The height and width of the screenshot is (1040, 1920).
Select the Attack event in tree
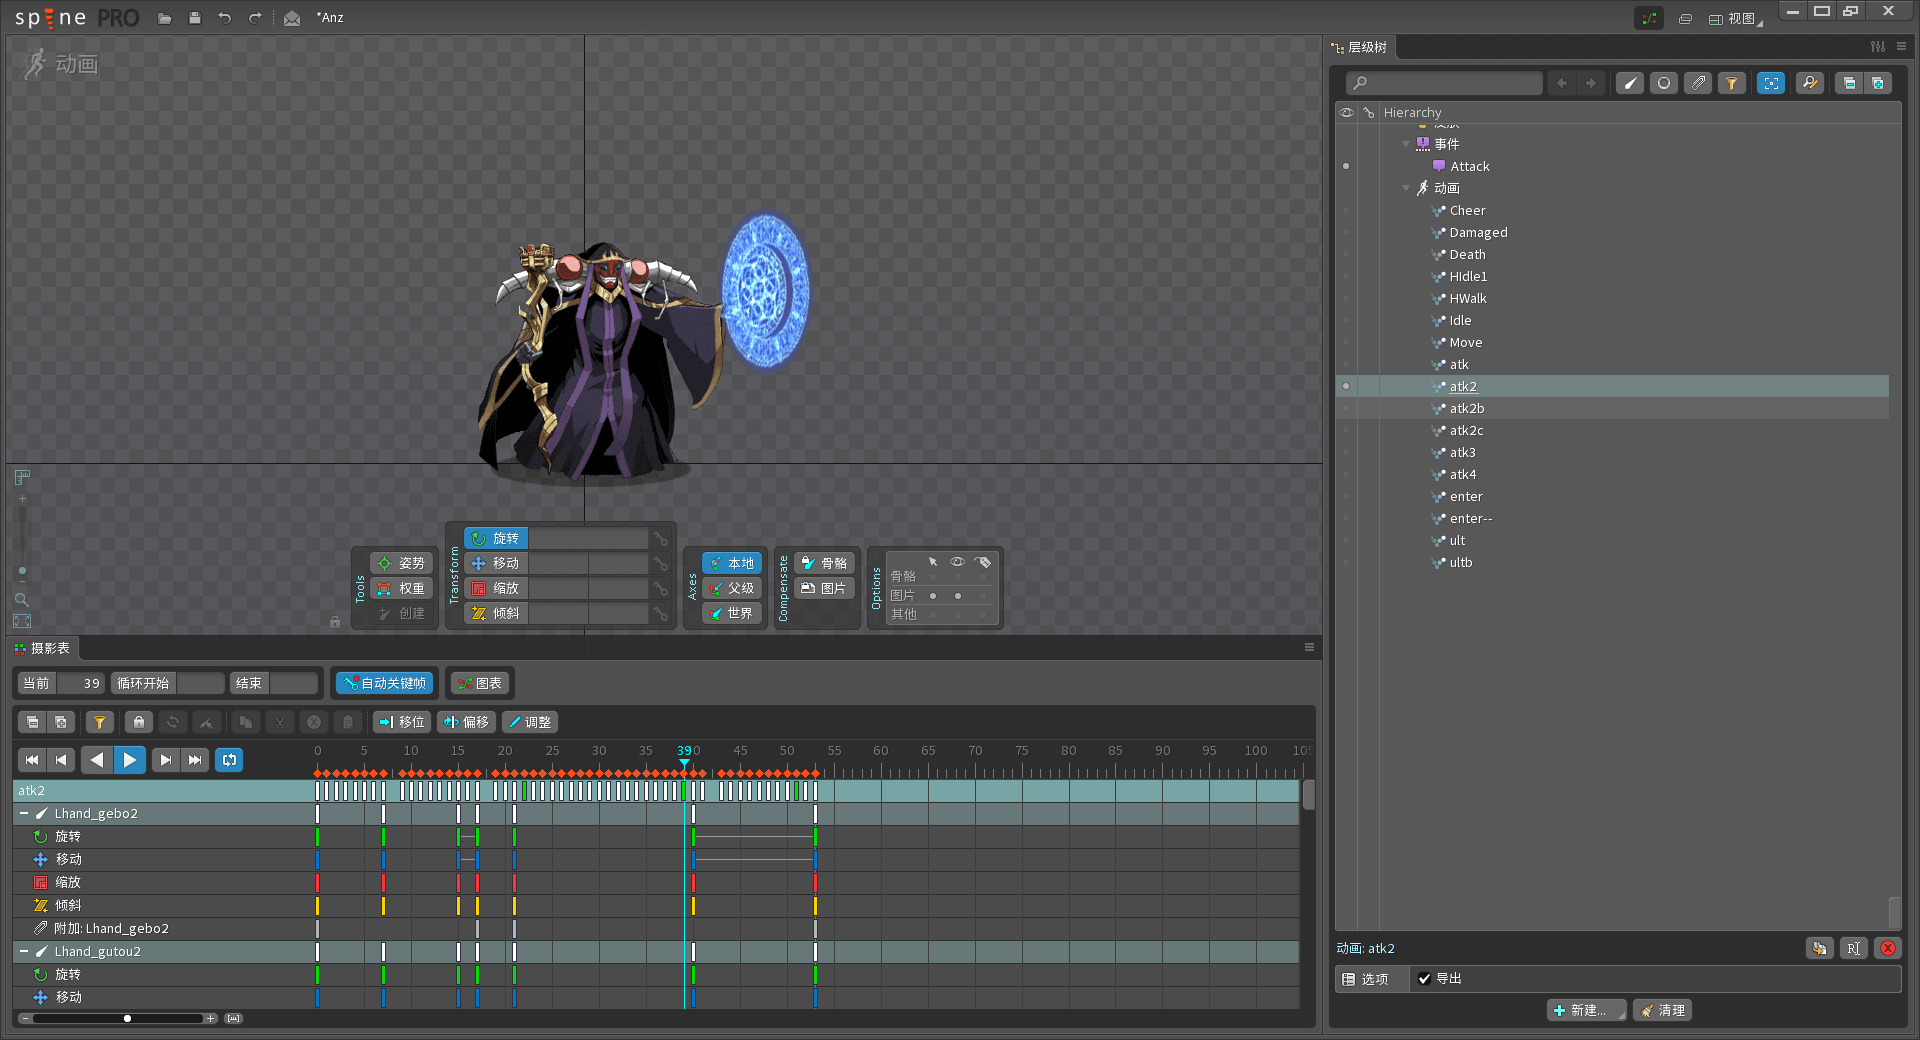click(1470, 167)
